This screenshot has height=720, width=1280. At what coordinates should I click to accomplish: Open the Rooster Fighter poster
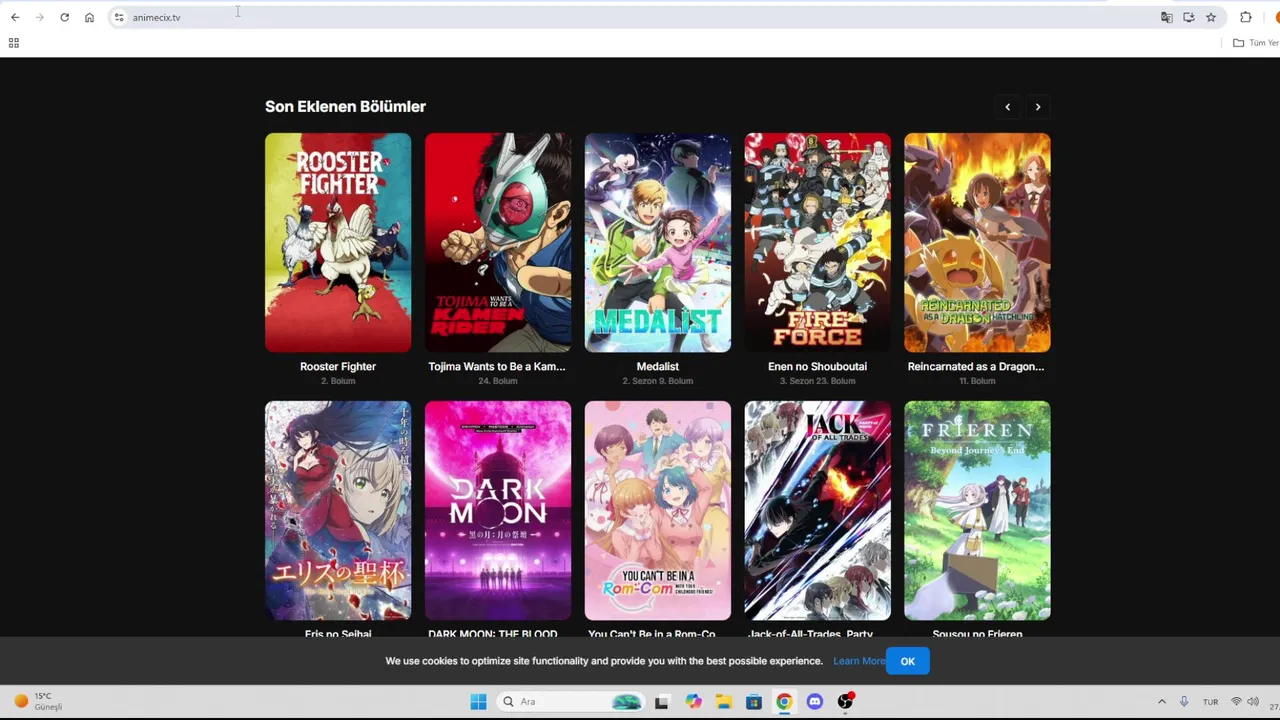338,243
